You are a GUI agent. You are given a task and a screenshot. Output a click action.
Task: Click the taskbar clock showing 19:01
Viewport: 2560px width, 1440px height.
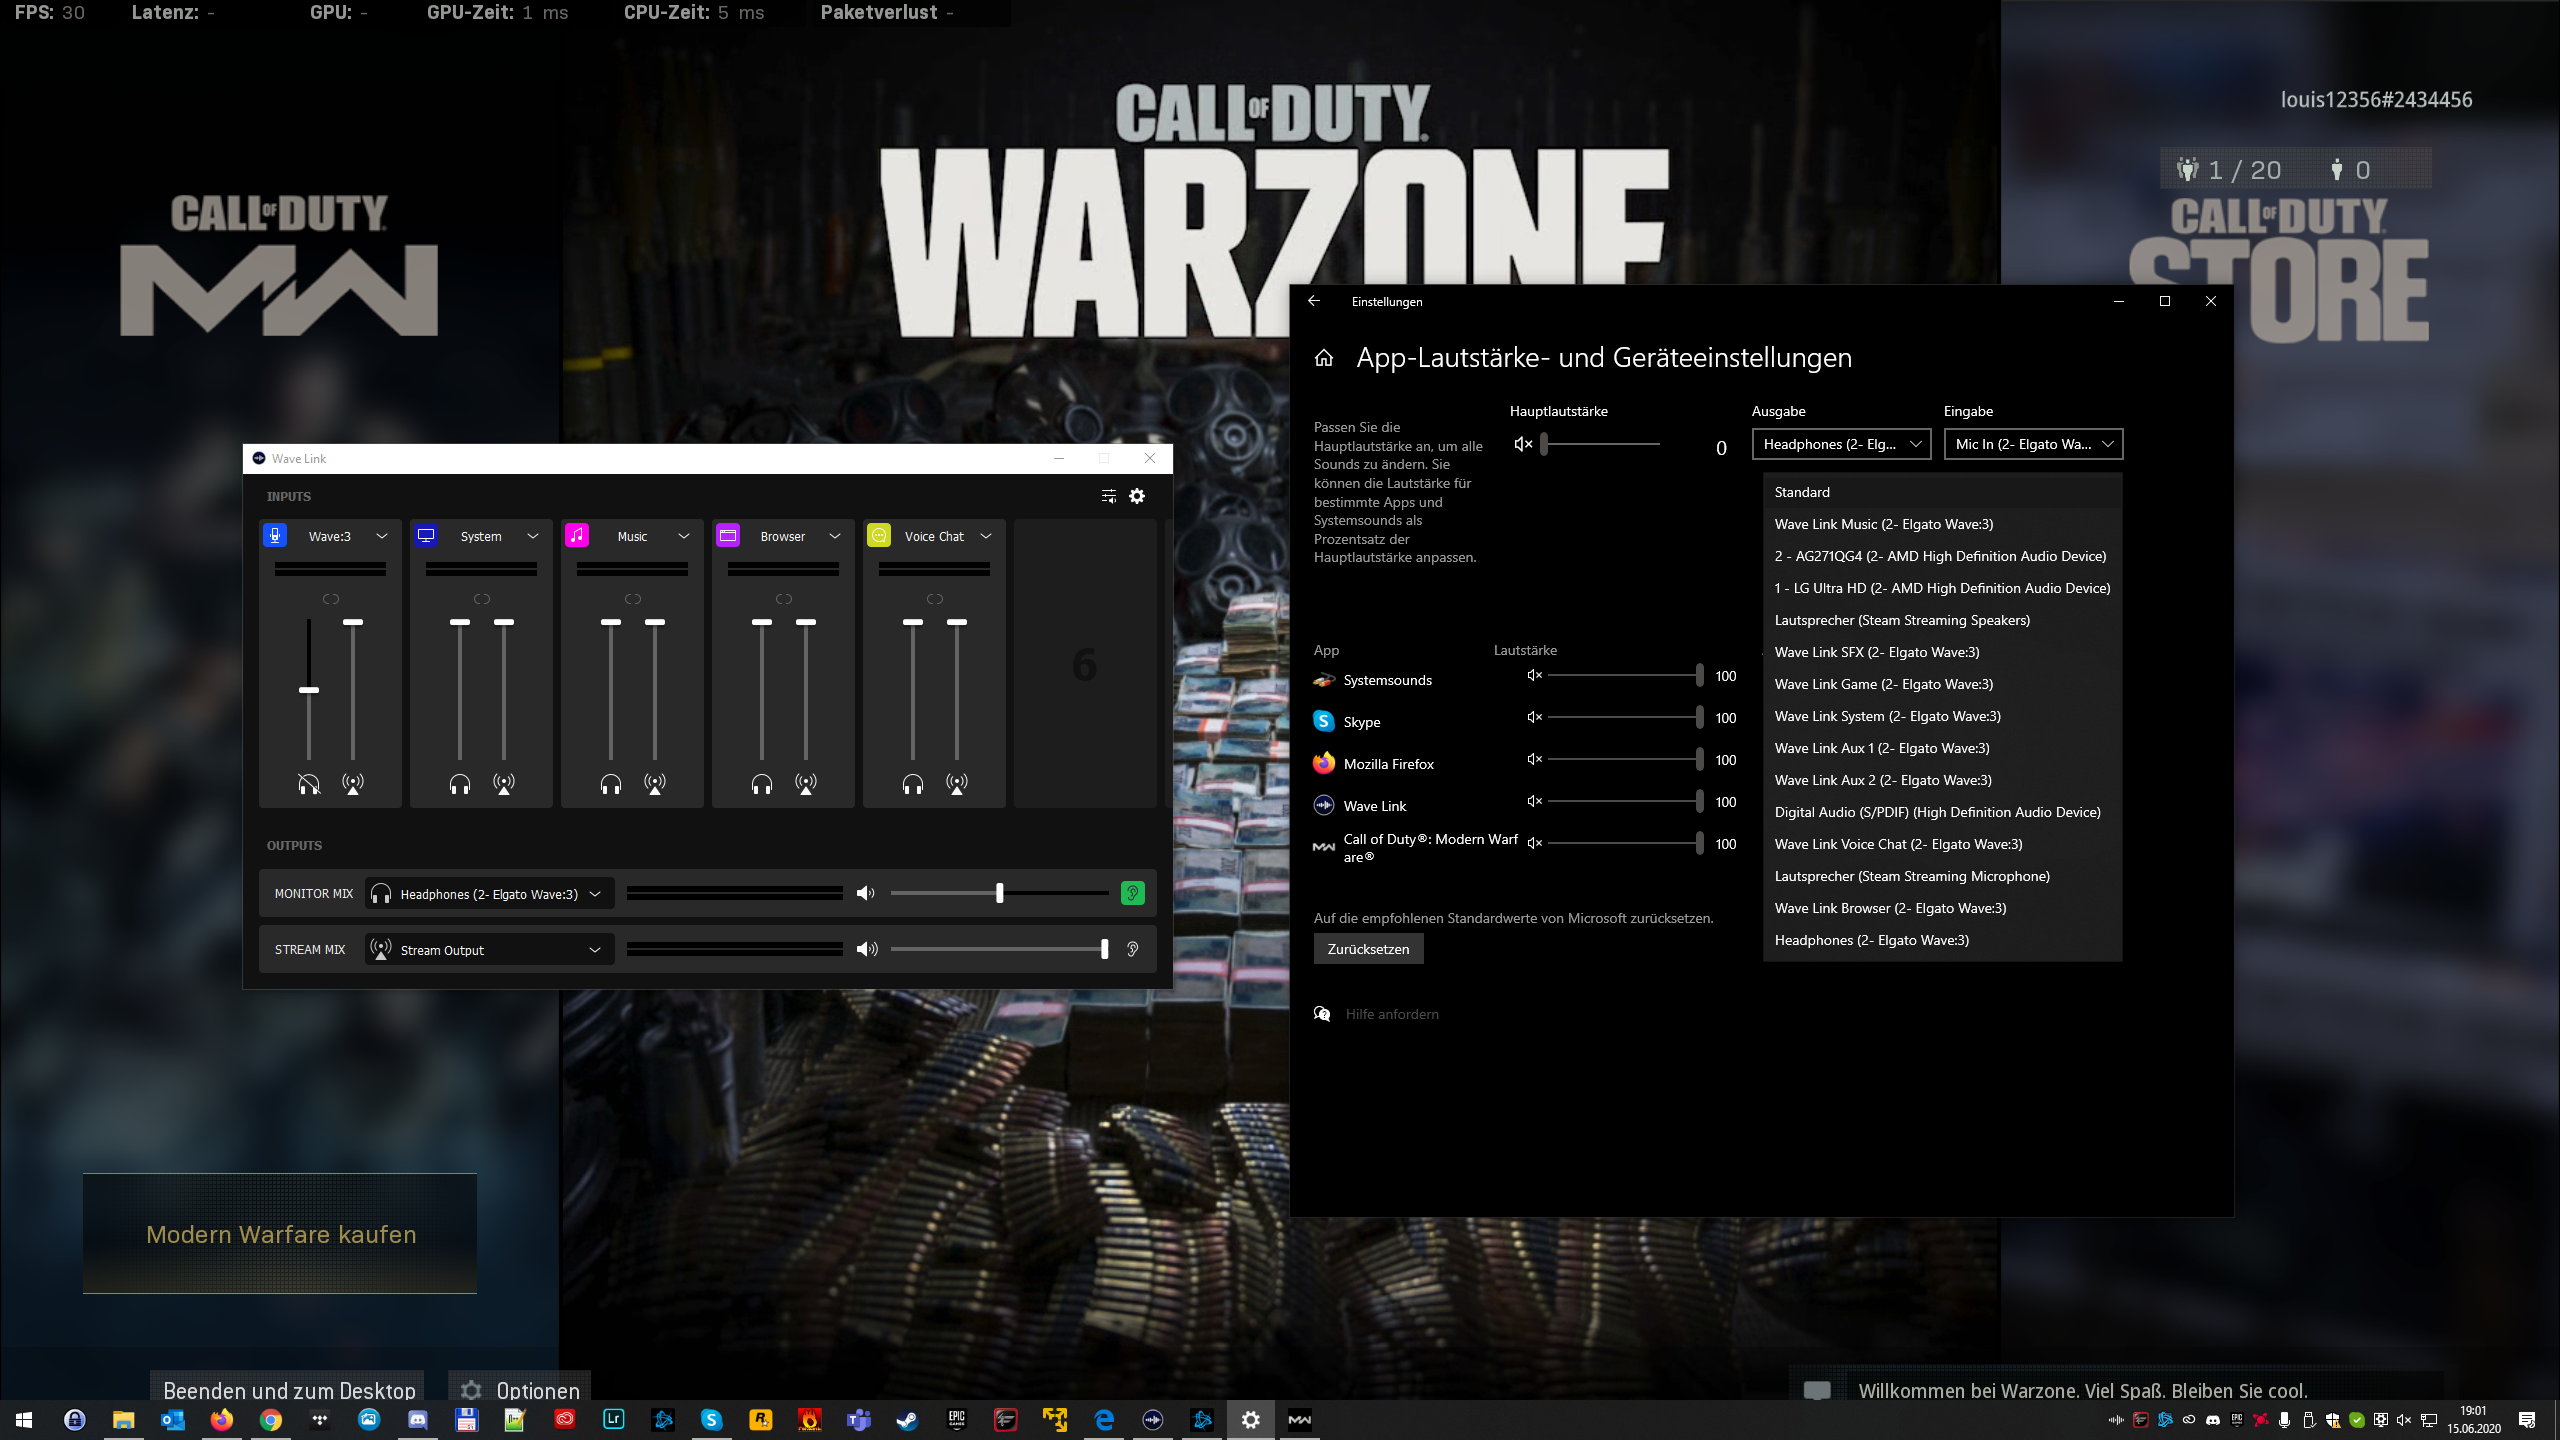point(2474,1420)
